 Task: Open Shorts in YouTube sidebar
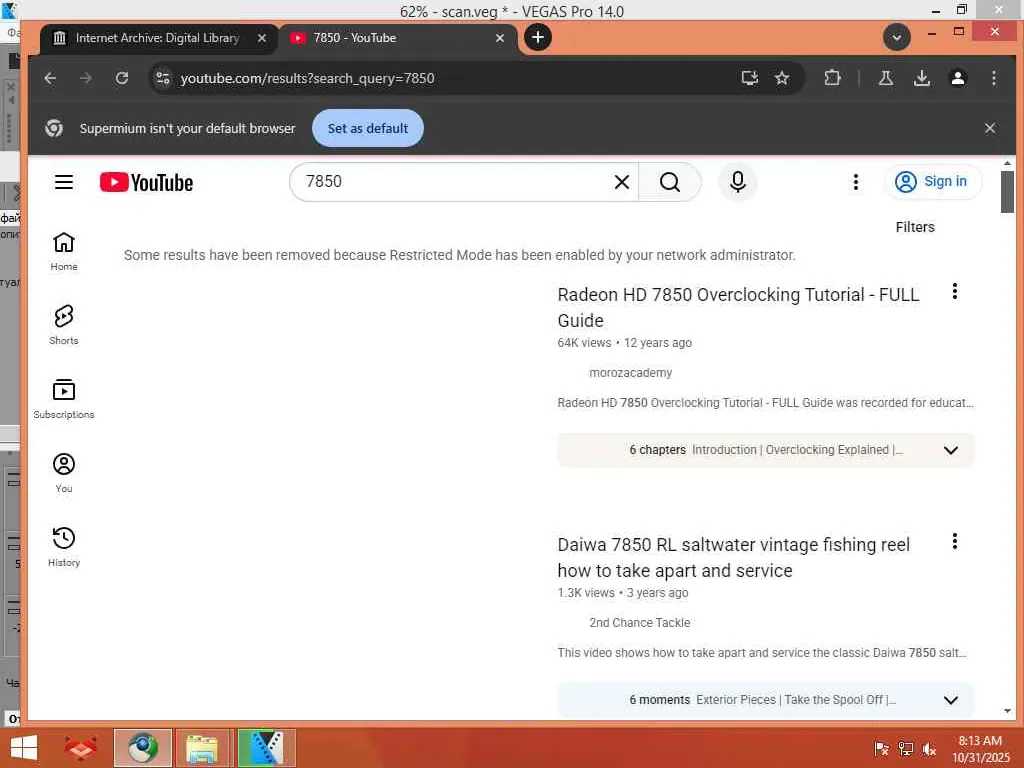pos(63,325)
